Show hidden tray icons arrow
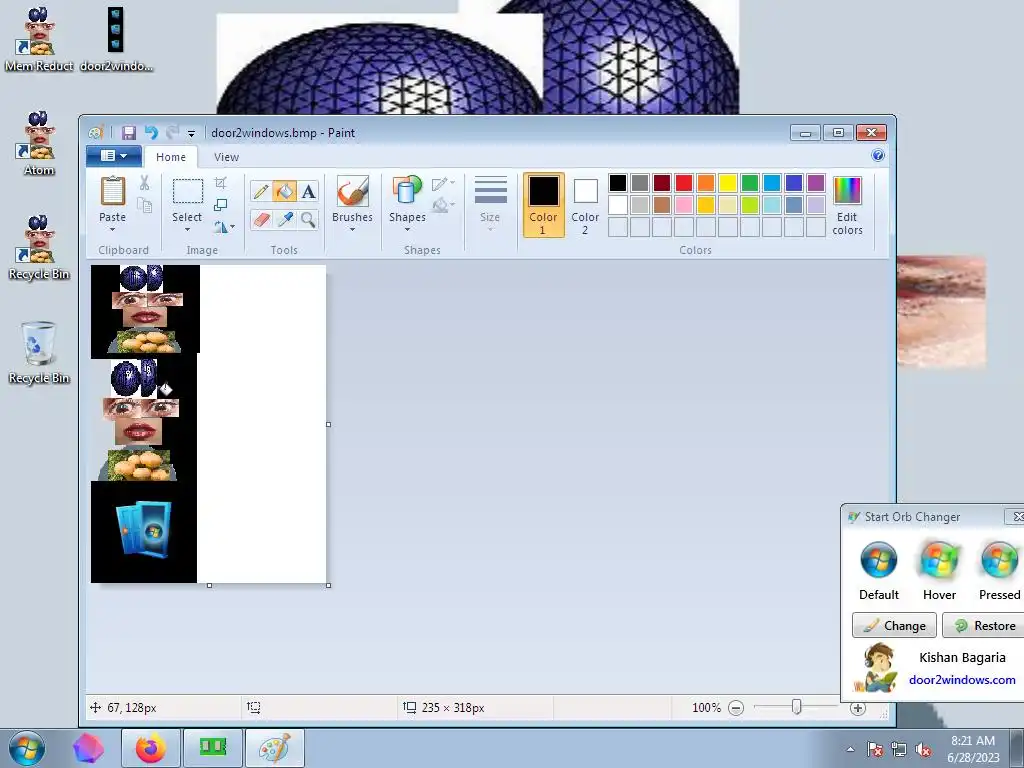 [x=850, y=750]
